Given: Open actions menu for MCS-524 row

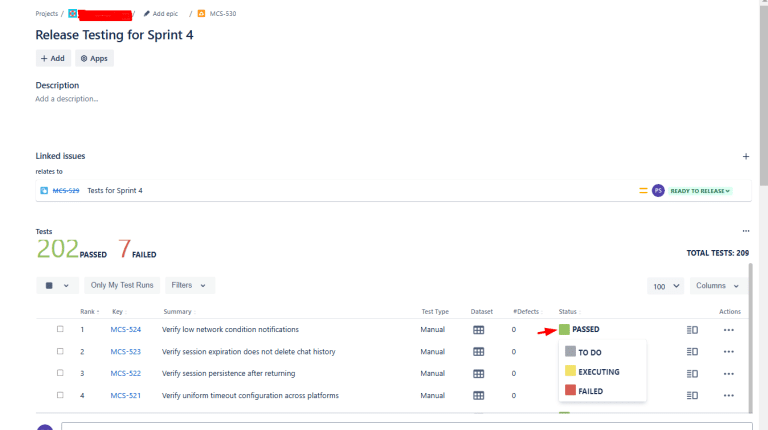Looking at the screenshot, I should (x=729, y=330).
